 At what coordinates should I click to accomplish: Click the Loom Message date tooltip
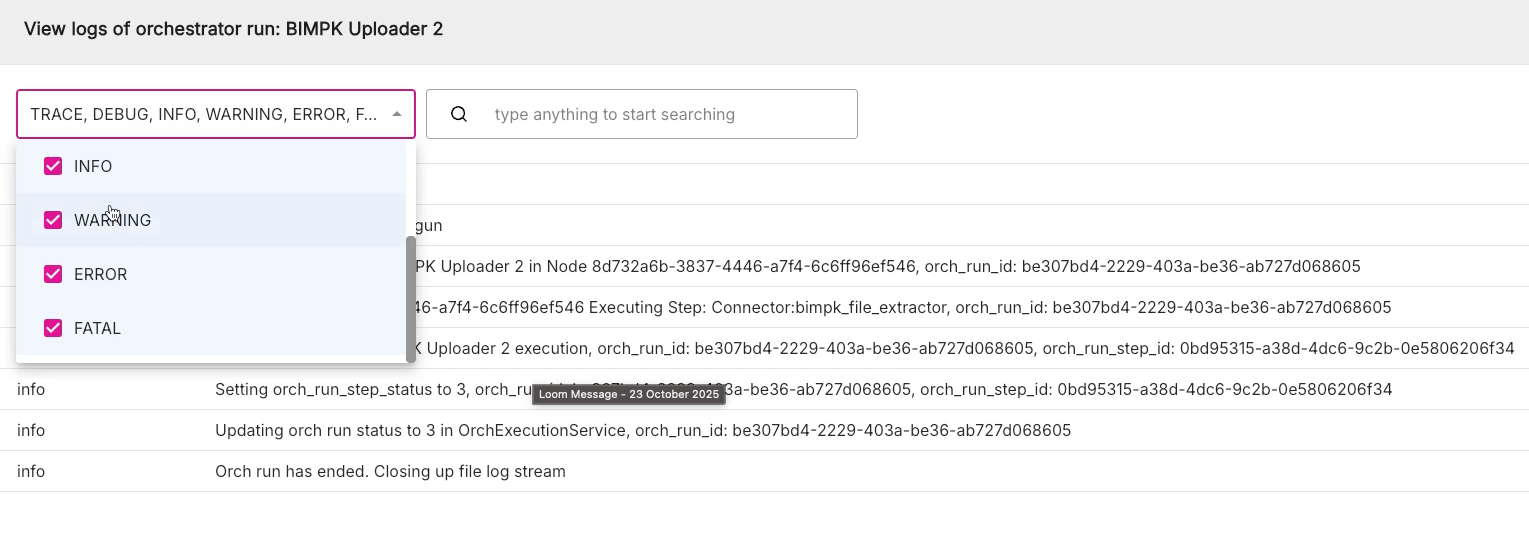[629, 395]
